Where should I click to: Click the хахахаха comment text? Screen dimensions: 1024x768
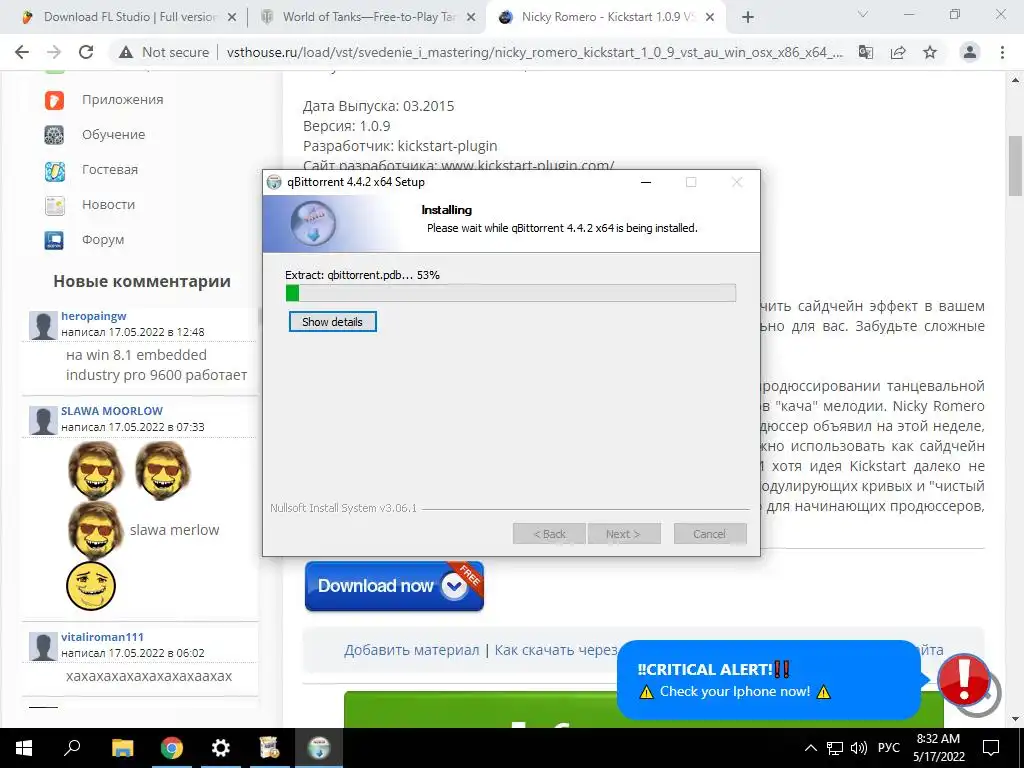[x=149, y=676]
